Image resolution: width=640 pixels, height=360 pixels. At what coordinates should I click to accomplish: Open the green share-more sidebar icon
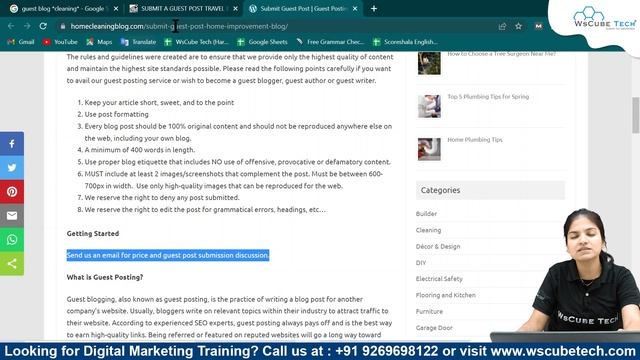click(x=12, y=264)
